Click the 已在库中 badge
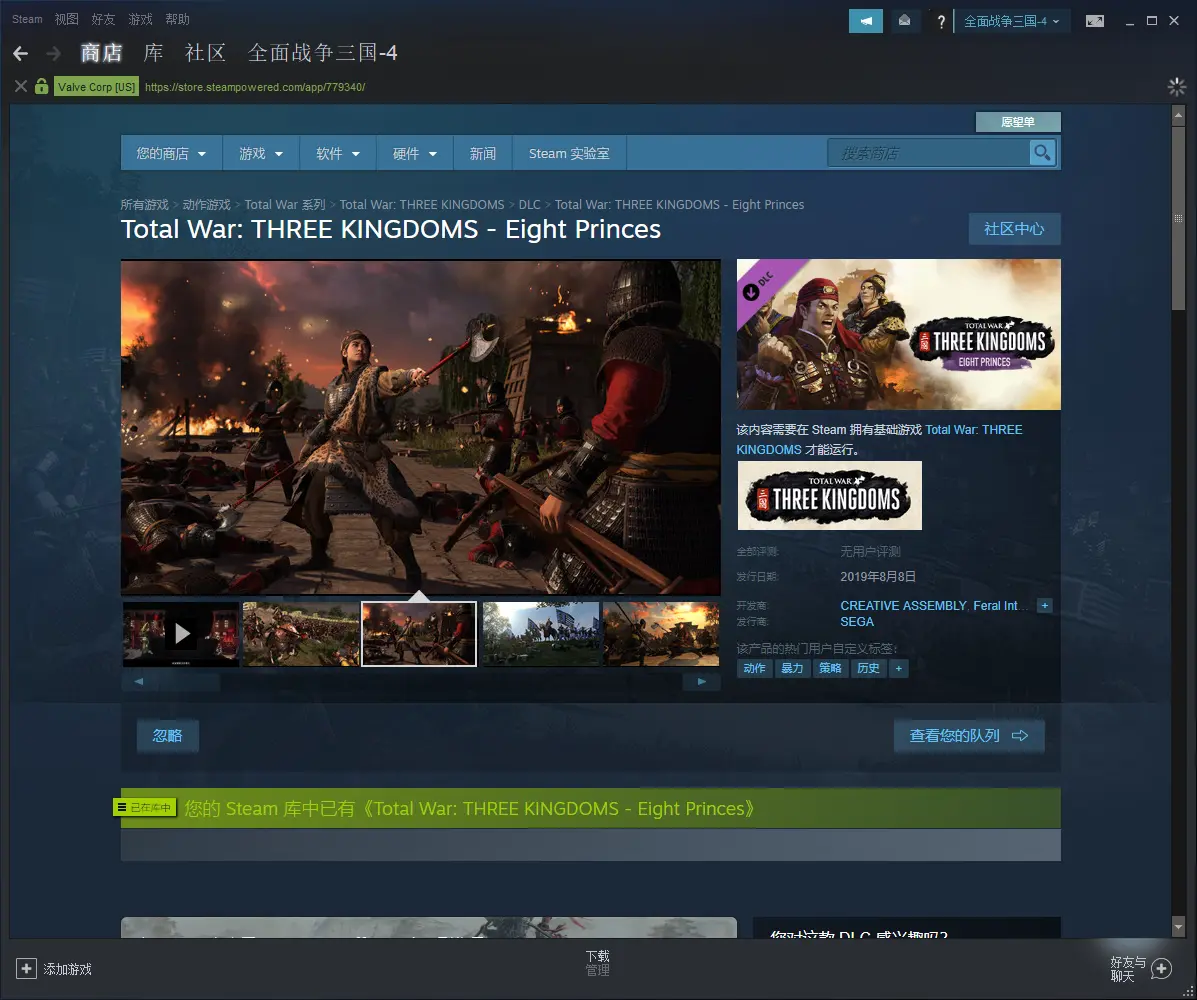Image resolution: width=1197 pixels, height=1000 pixels. pyautogui.click(x=144, y=808)
